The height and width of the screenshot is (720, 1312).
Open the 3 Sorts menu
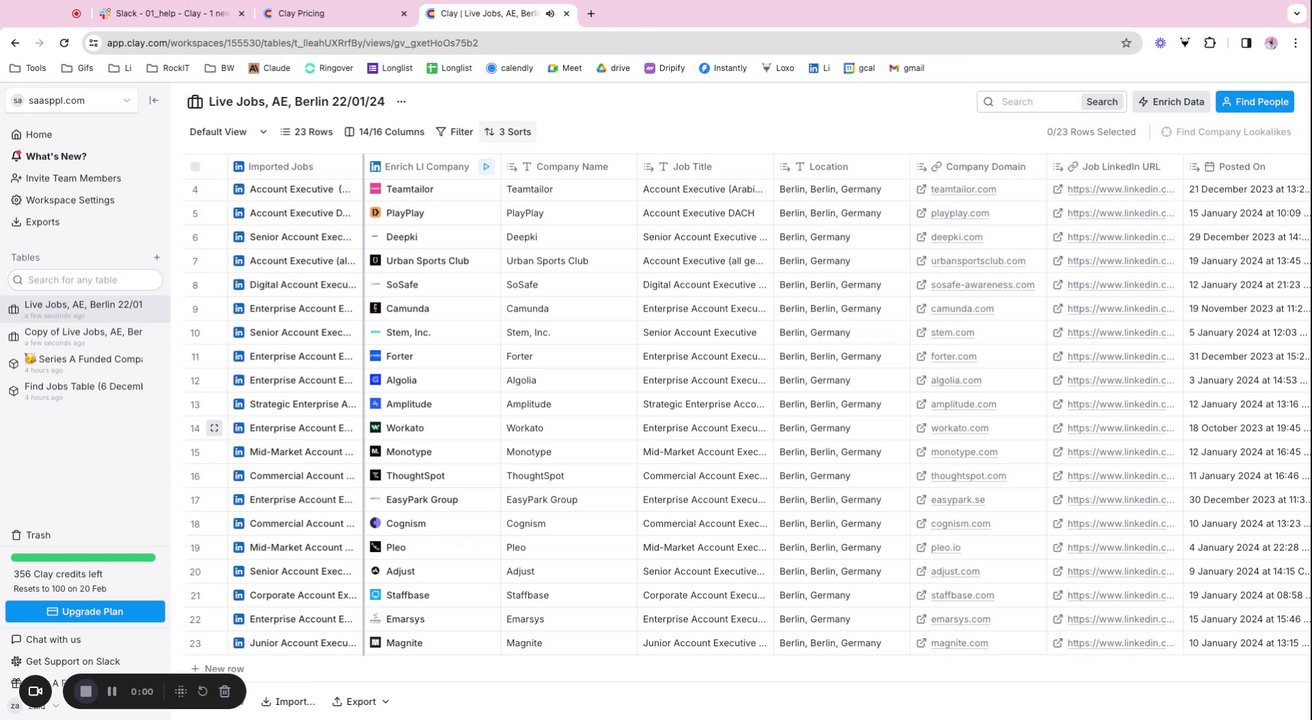(507, 132)
